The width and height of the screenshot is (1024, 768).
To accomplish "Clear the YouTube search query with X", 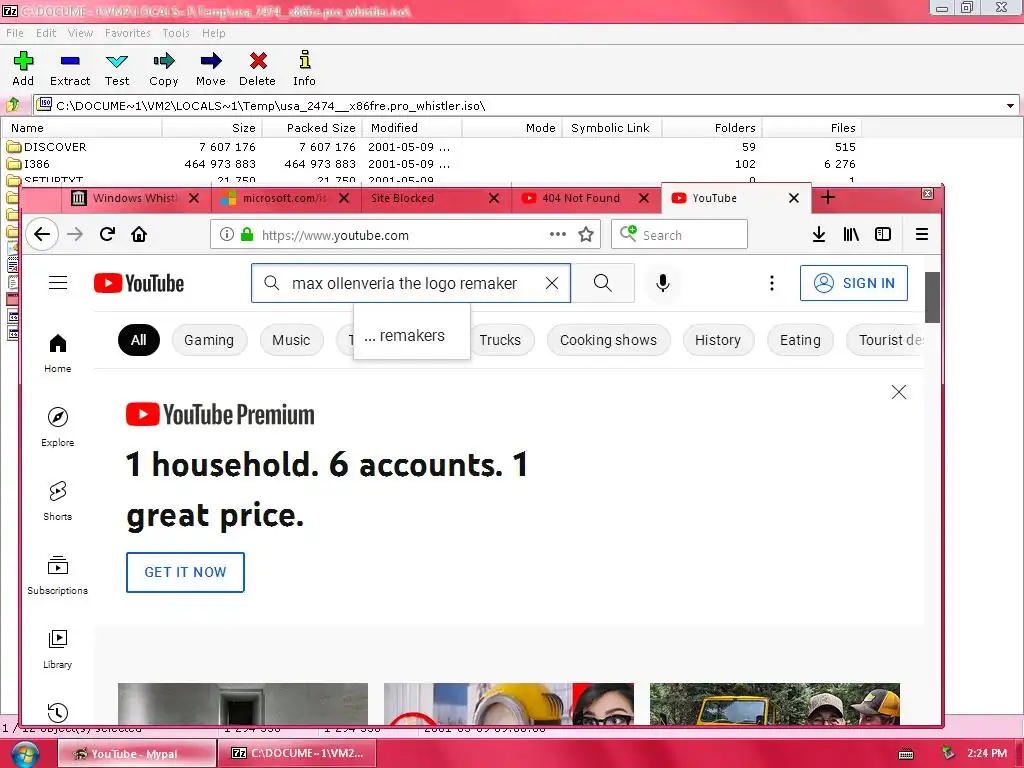I will 552,283.
